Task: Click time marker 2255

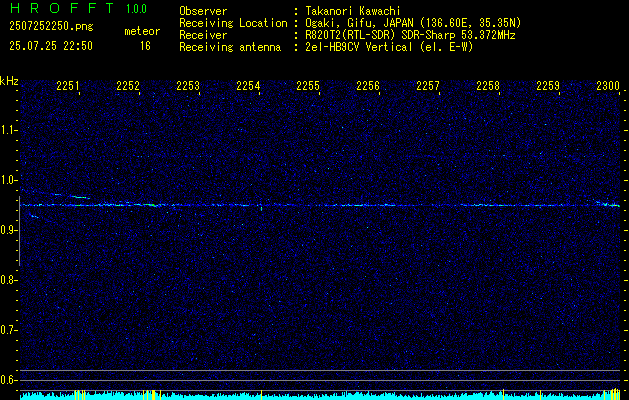Action: tap(308, 85)
